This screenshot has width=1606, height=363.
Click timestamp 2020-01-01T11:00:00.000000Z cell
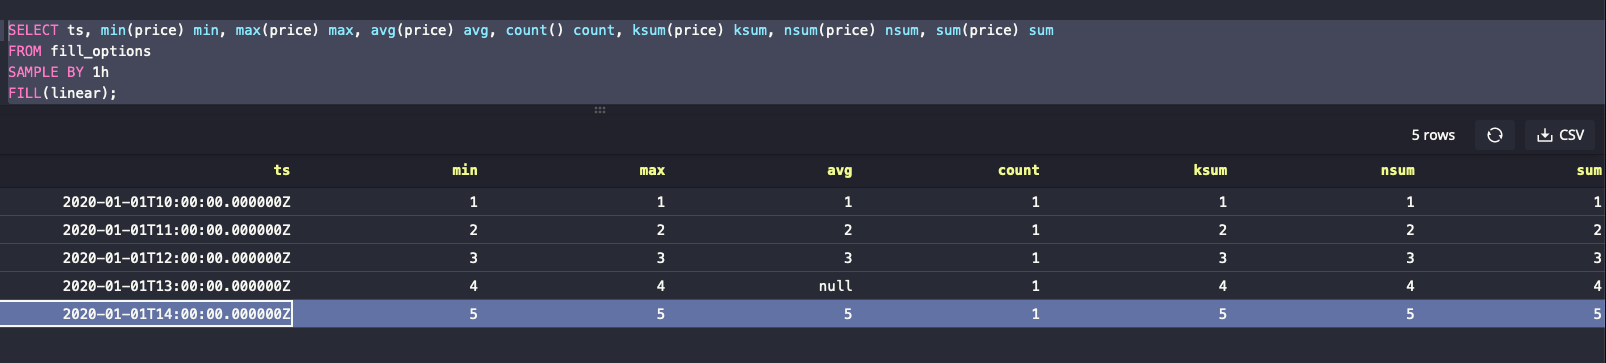[x=177, y=230]
